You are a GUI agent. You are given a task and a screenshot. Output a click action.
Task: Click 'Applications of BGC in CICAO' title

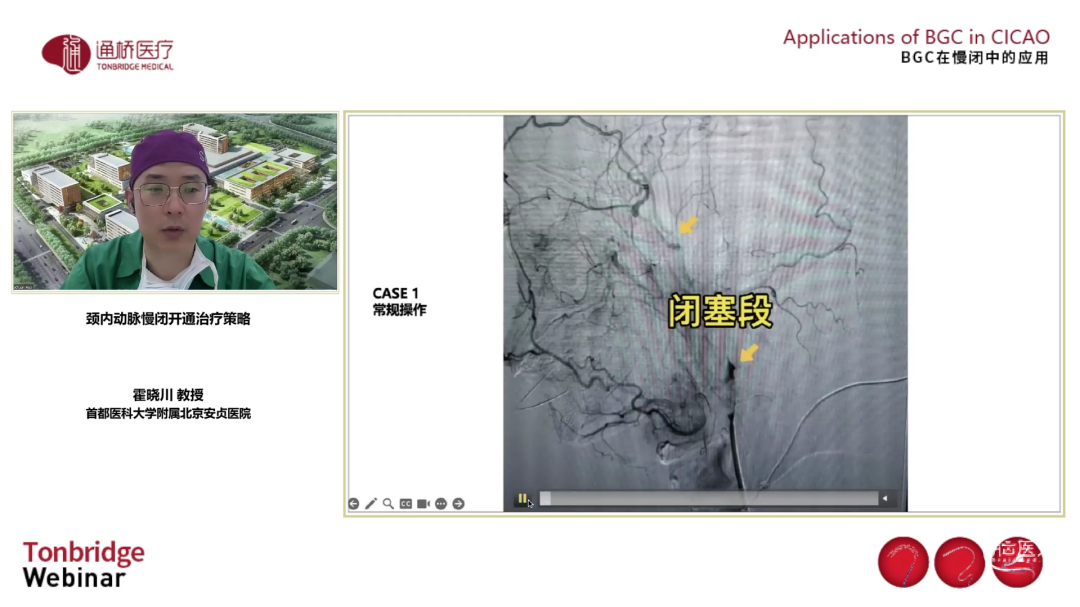point(916,37)
